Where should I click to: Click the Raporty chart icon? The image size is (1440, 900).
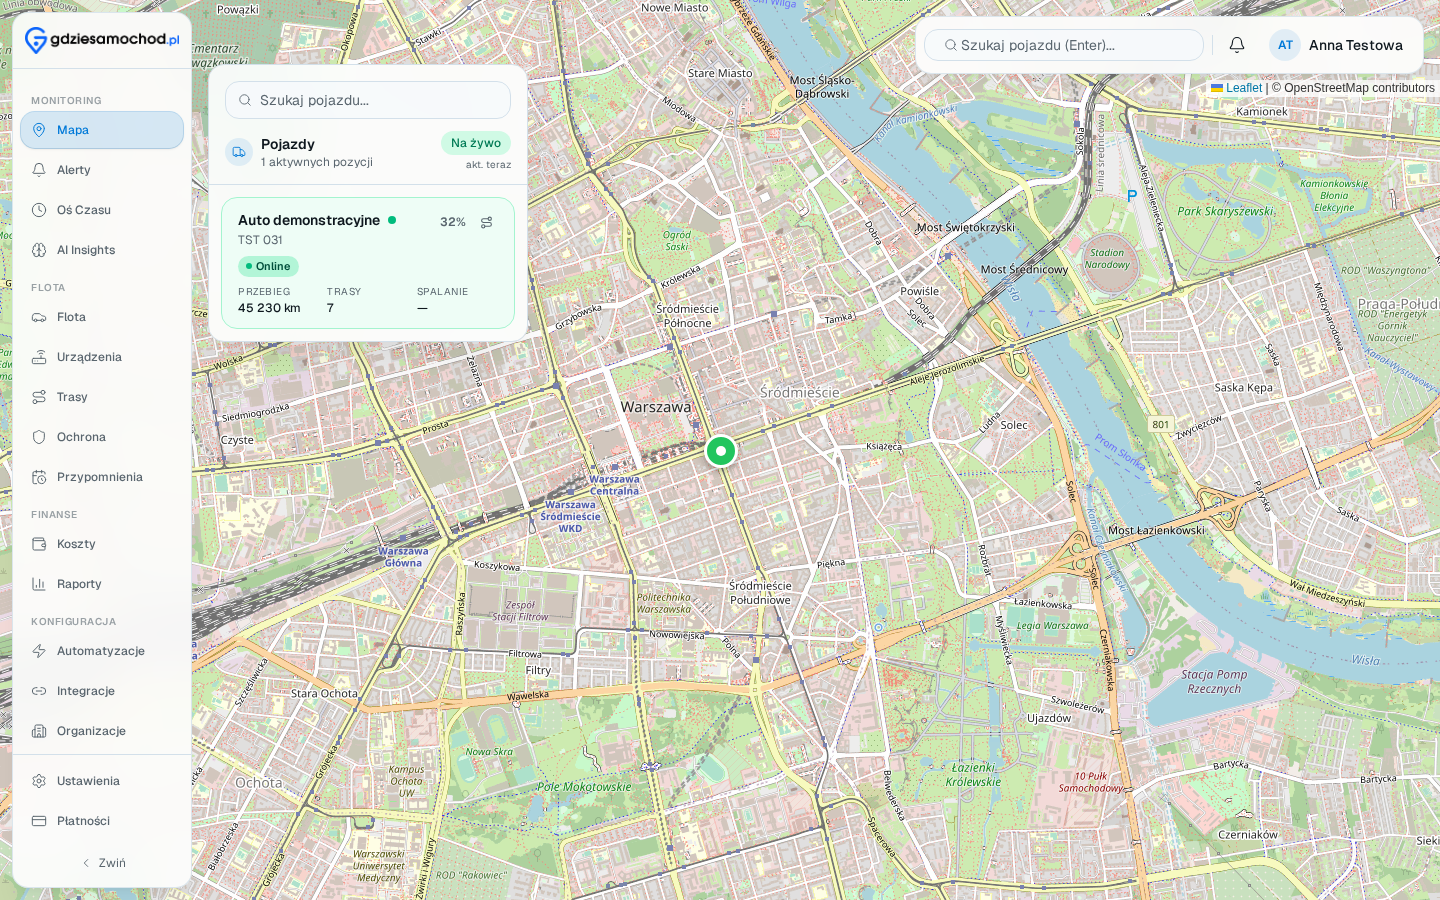39,584
